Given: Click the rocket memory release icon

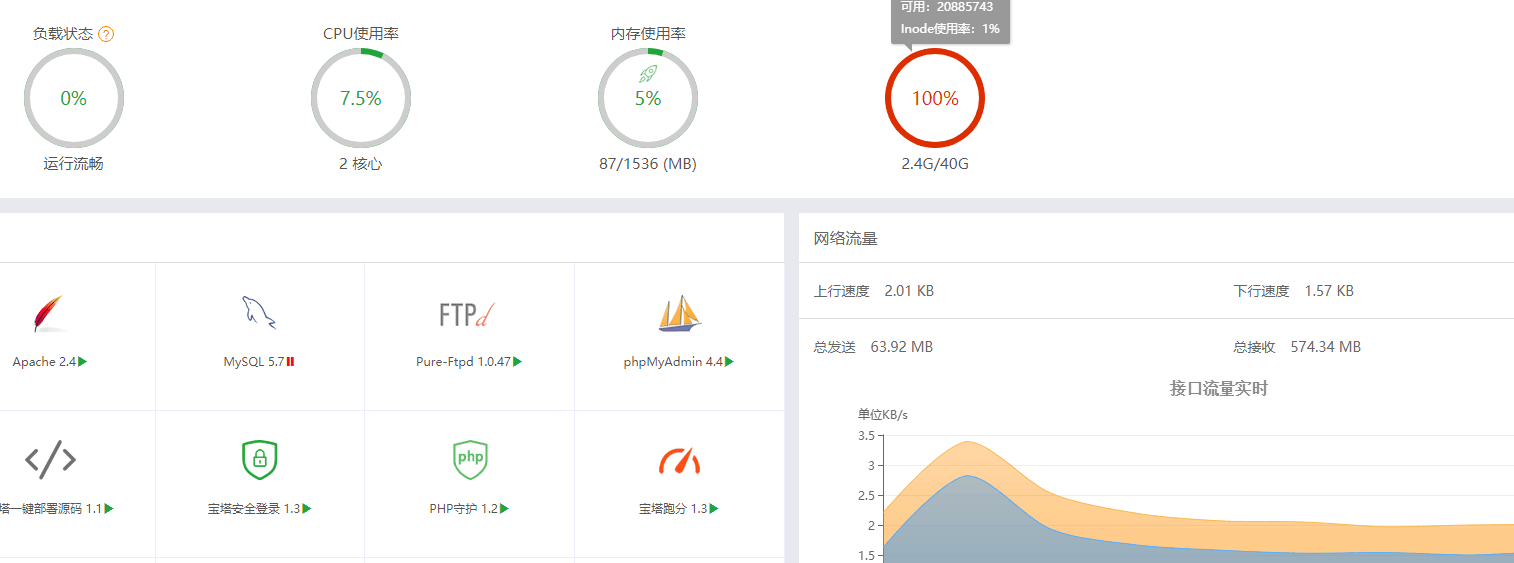Looking at the screenshot, I should (x=648, y=73).
